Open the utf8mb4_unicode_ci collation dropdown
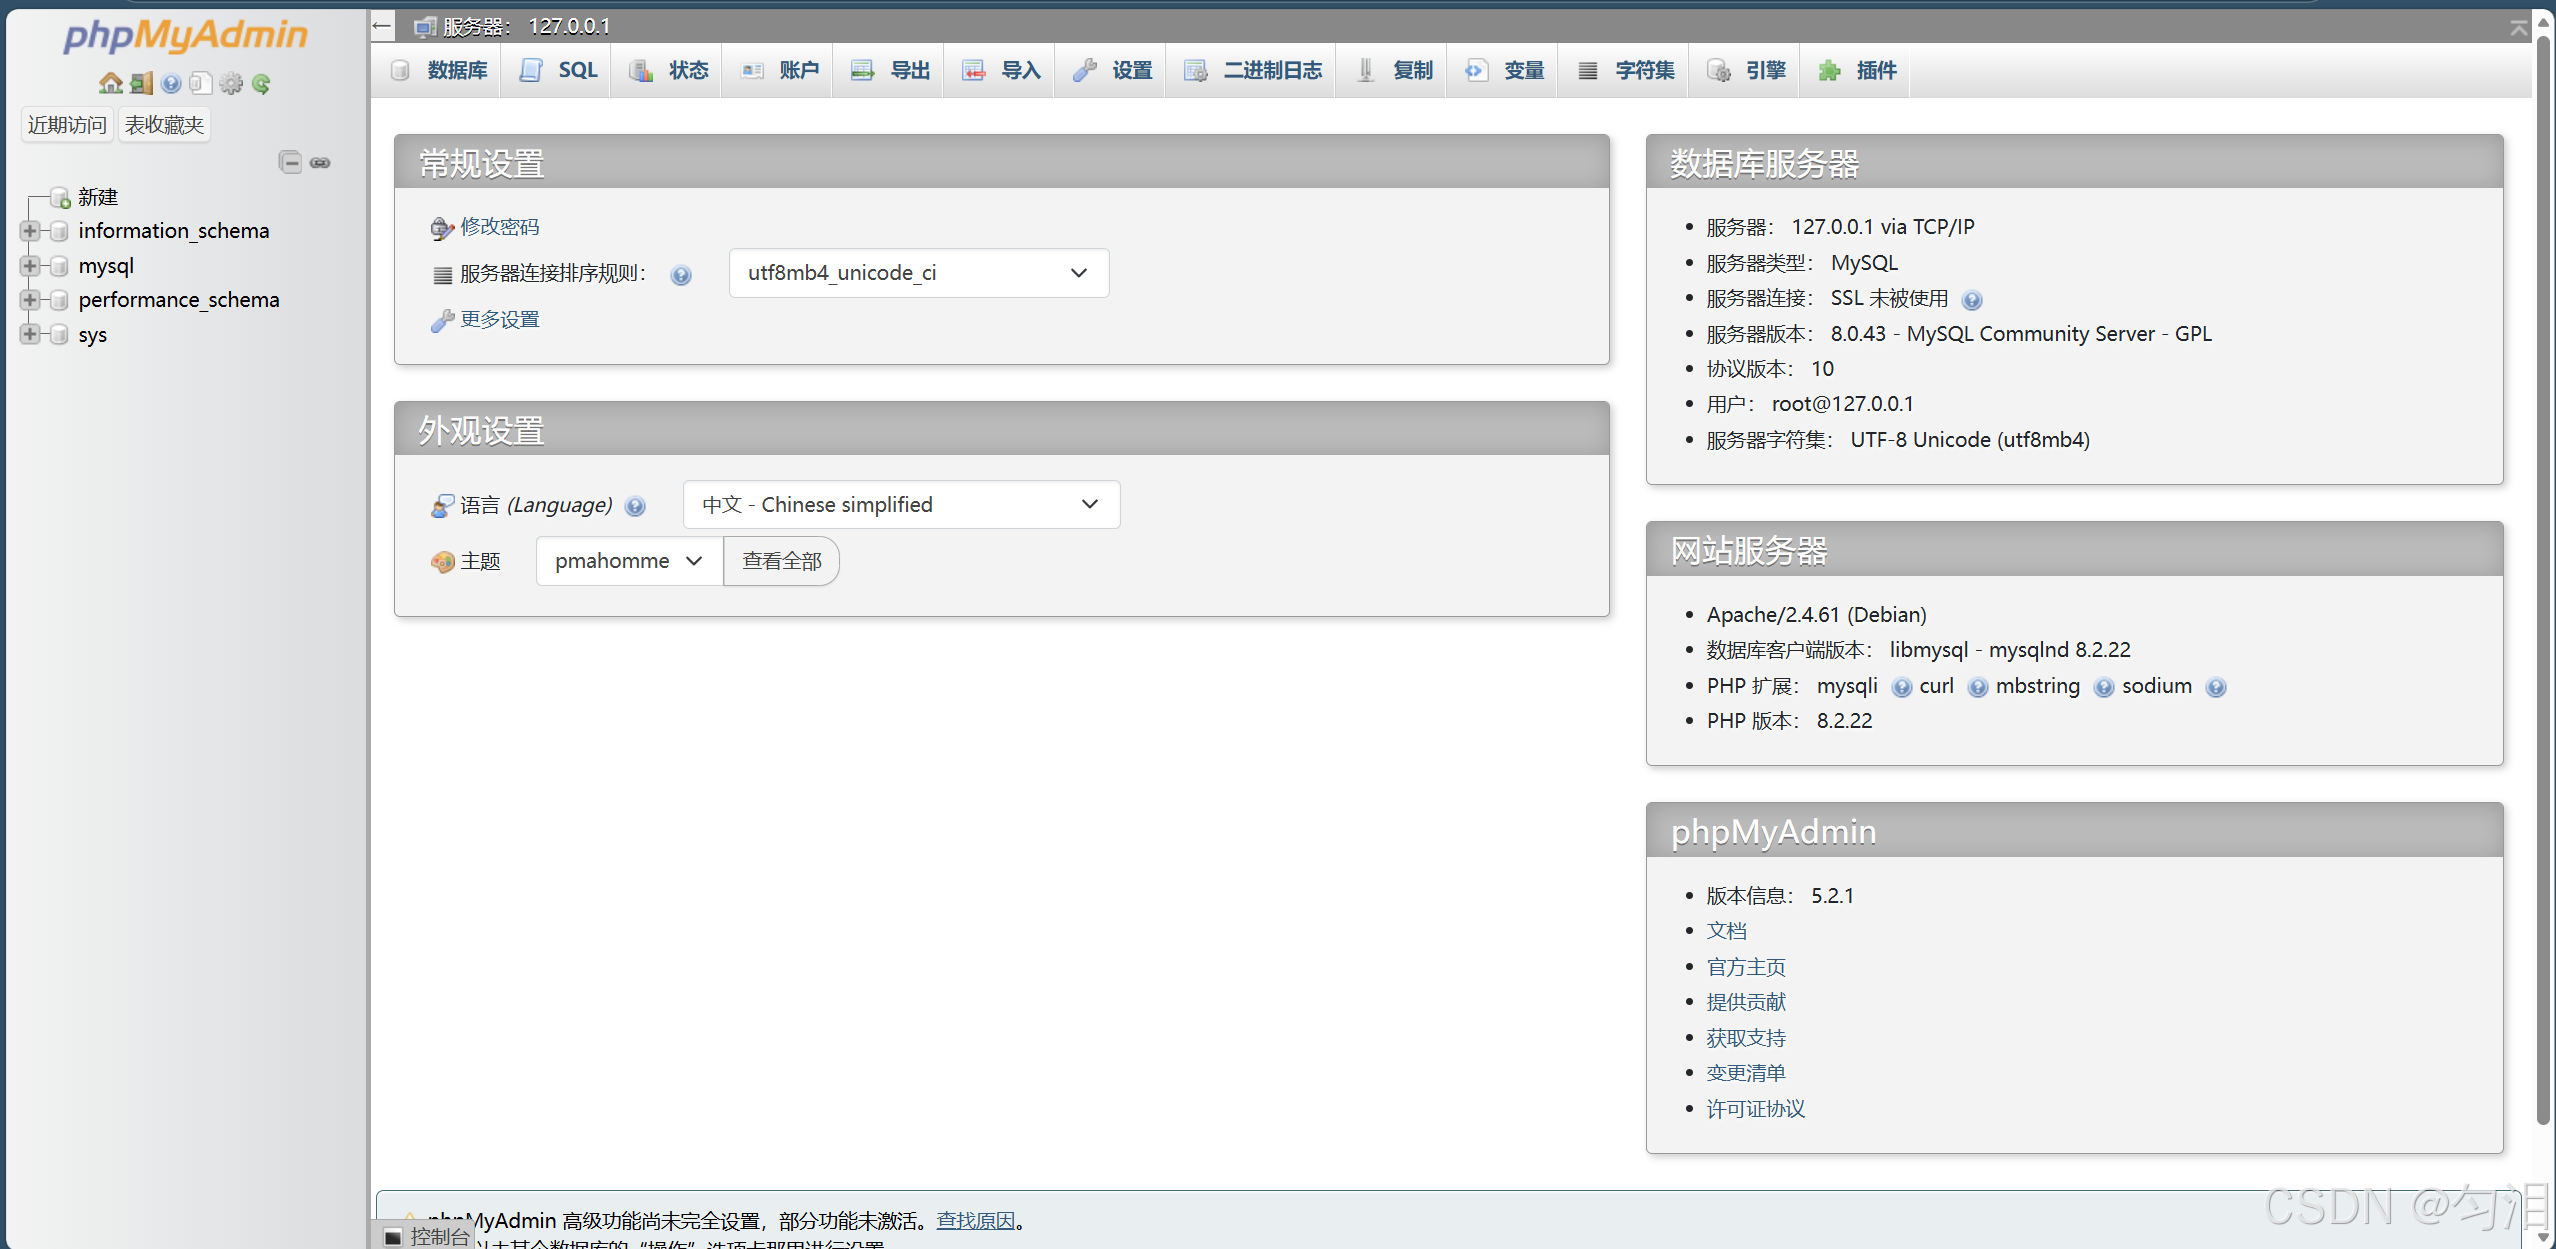The width and height of the screenshot is (2556, 1249). coord(918,273)
